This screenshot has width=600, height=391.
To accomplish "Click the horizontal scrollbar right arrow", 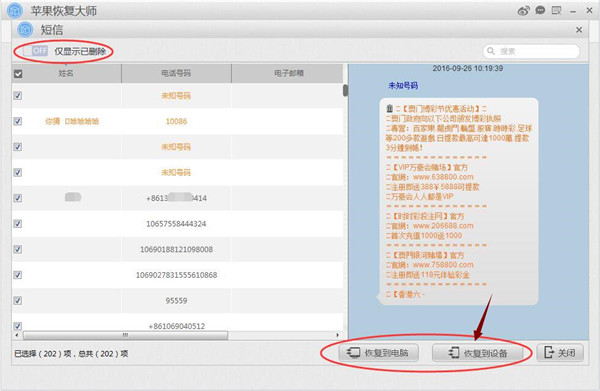I will pyautogui.click(x=337, y=335).
